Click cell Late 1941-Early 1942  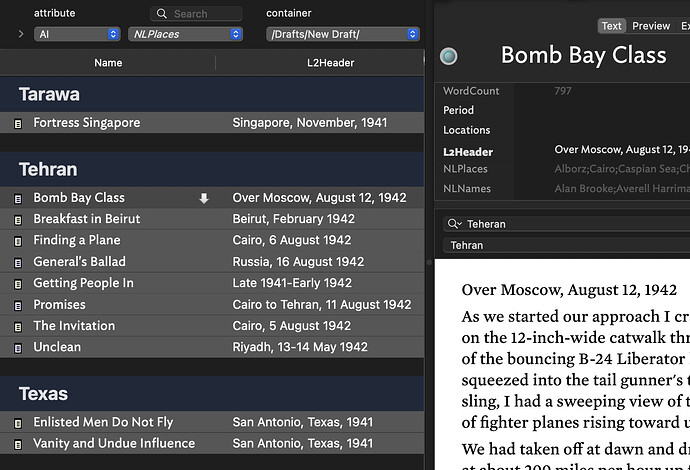(292, 283)
